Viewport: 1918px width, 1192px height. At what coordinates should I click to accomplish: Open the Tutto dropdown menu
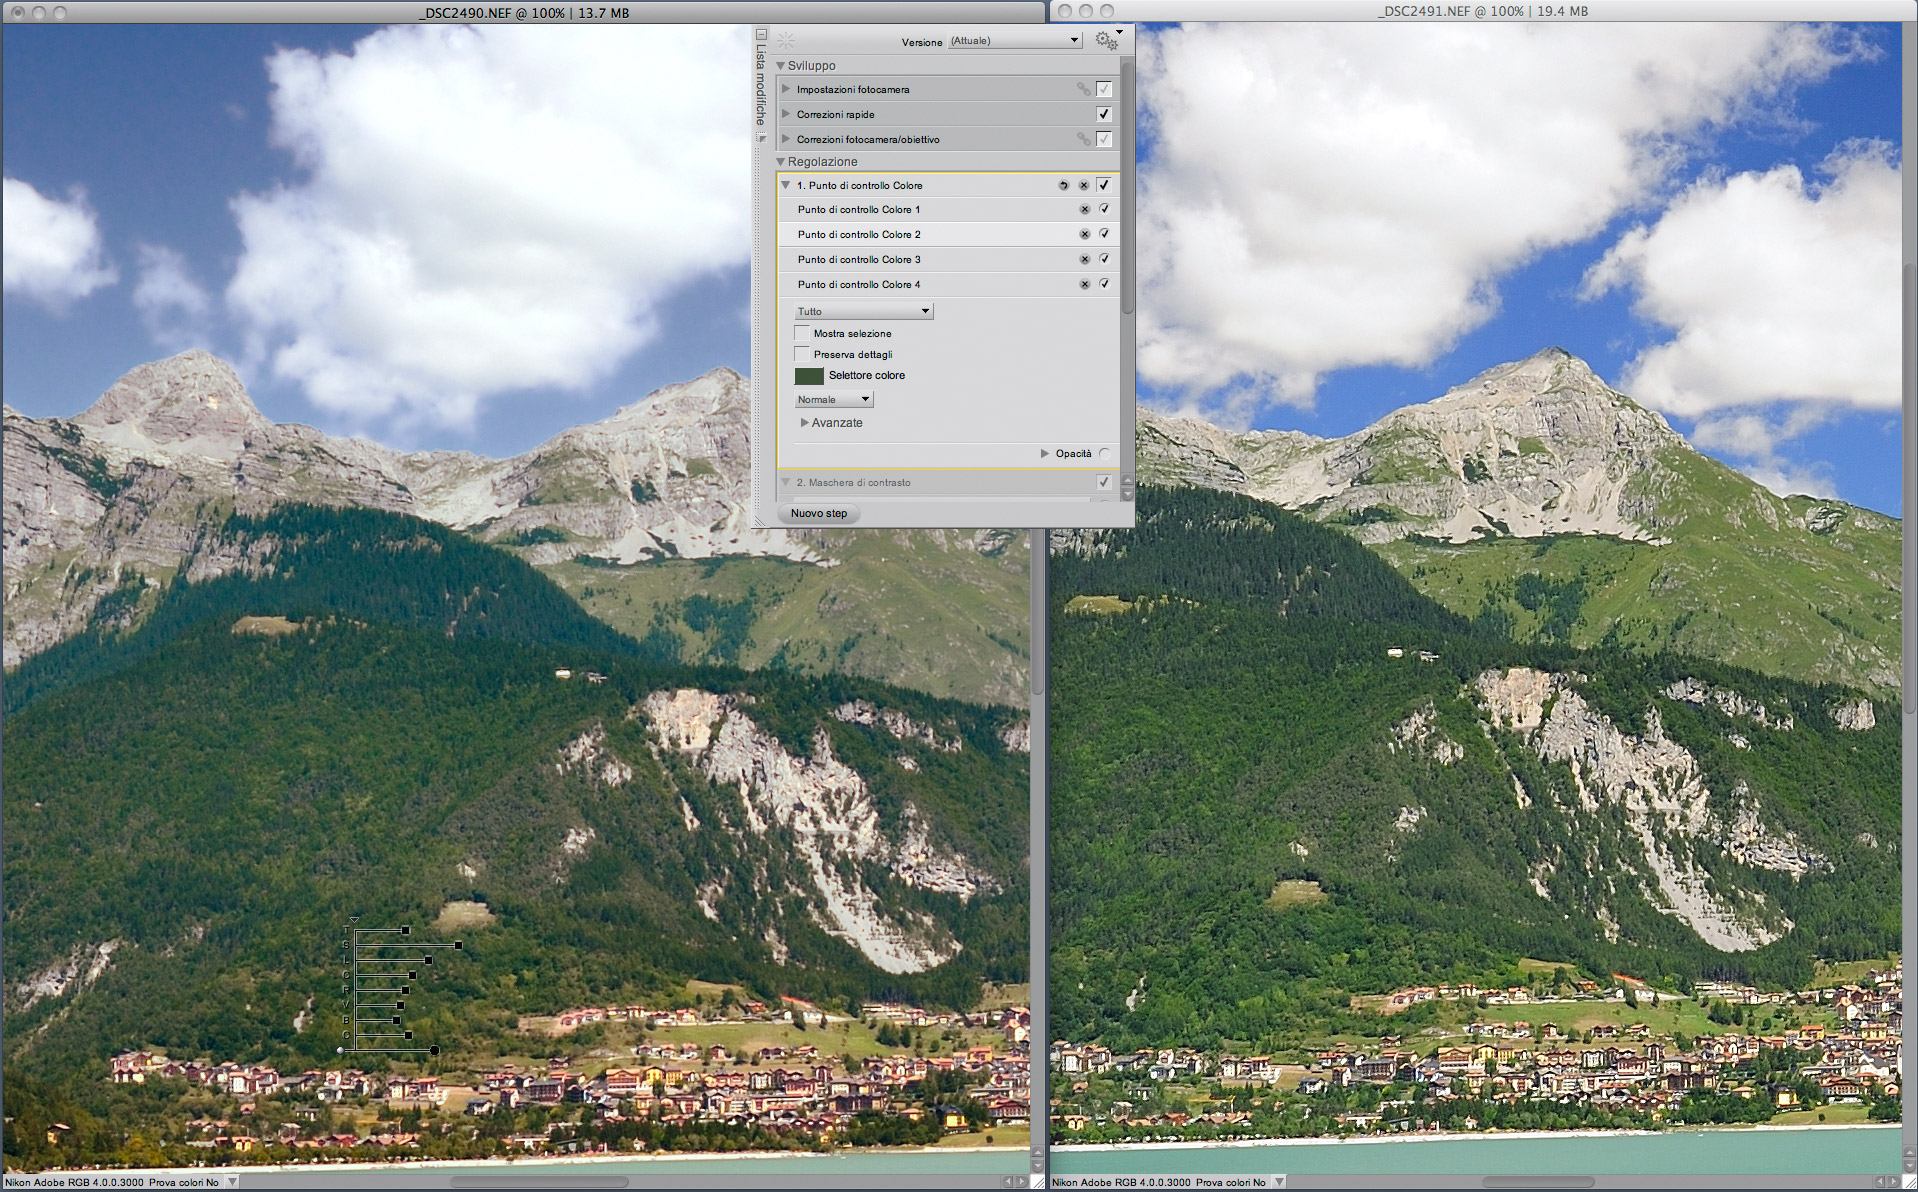click(864, 311)
